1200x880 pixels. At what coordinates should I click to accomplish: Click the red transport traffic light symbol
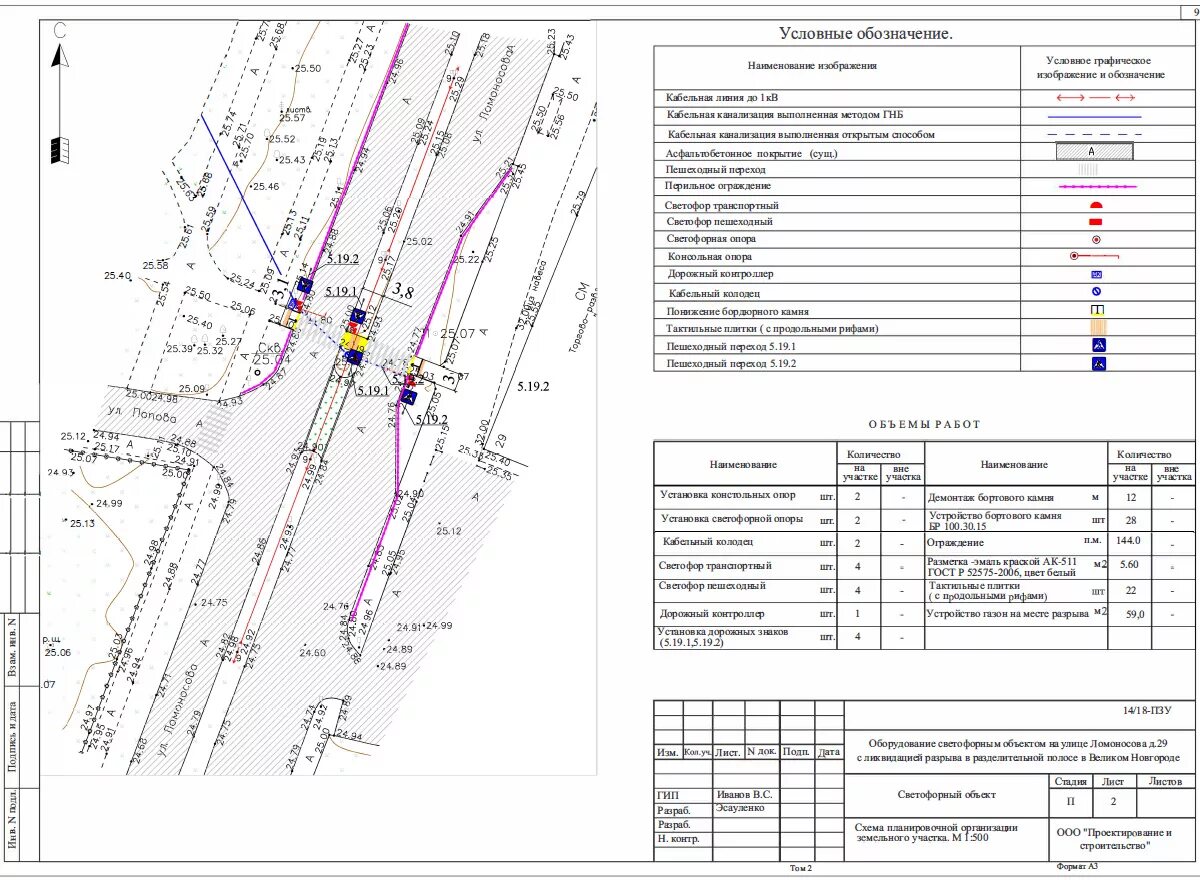(1096, 204)
